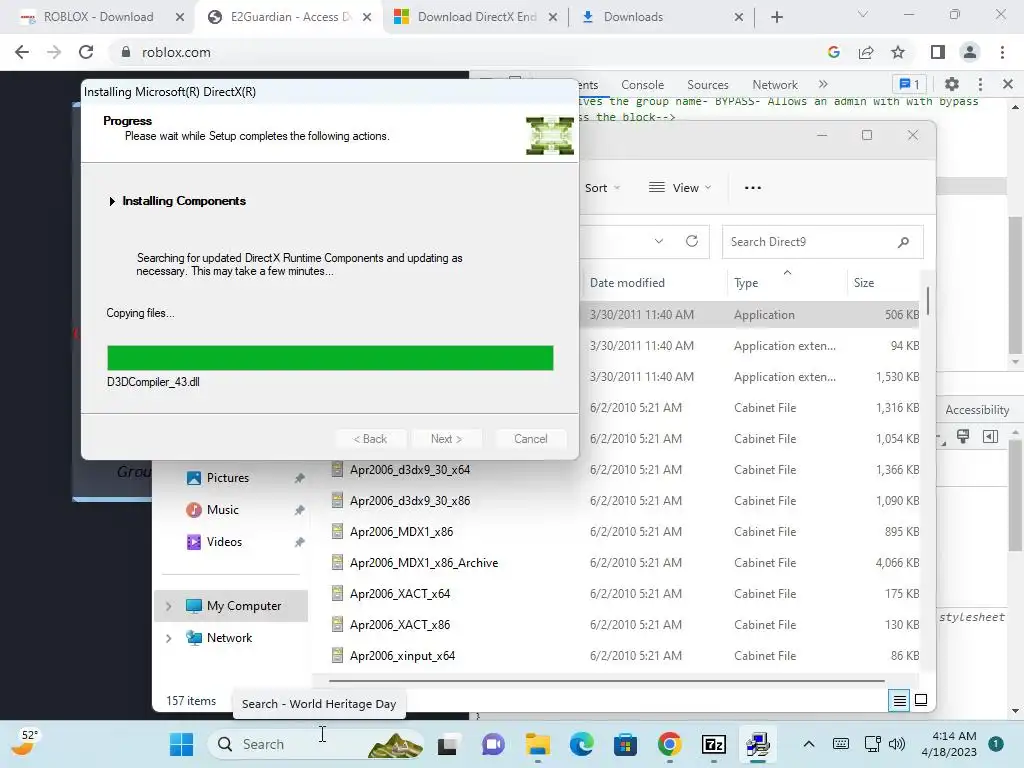Cancel the DirectX installation
Viewport: 1024px width, 768px height.
point(530,439)
